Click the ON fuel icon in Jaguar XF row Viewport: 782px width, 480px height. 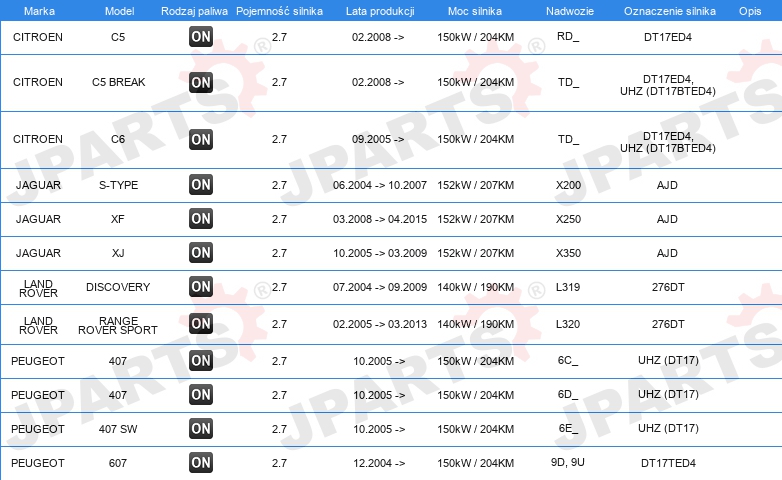click(201, 219)
